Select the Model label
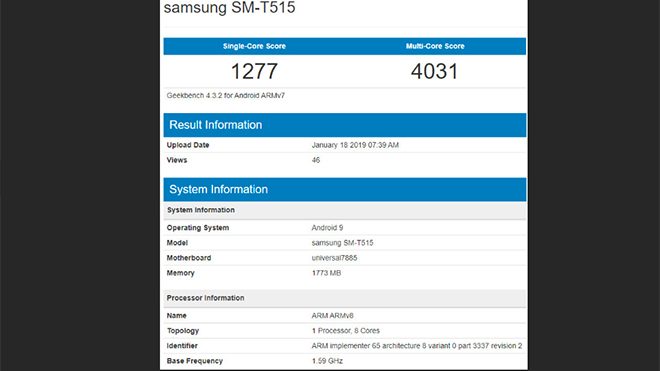Image resolution: width=660 pixels, height=371 pixels. click(x=177, y=243)
